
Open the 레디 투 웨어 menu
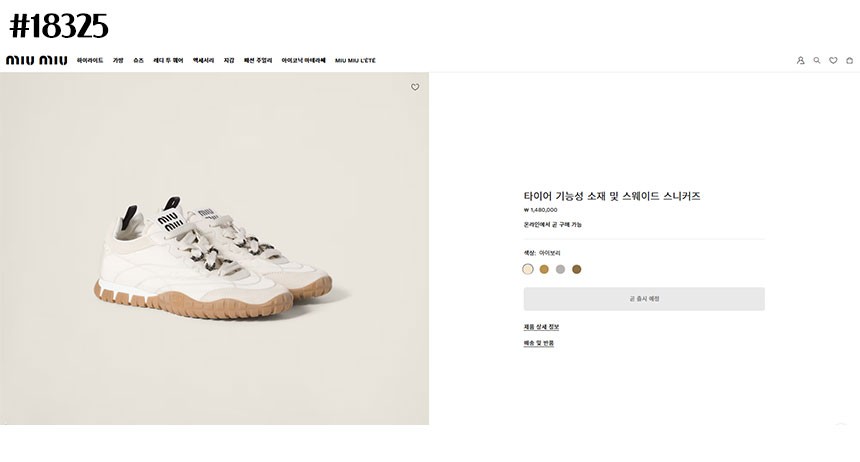click(168, 60)
